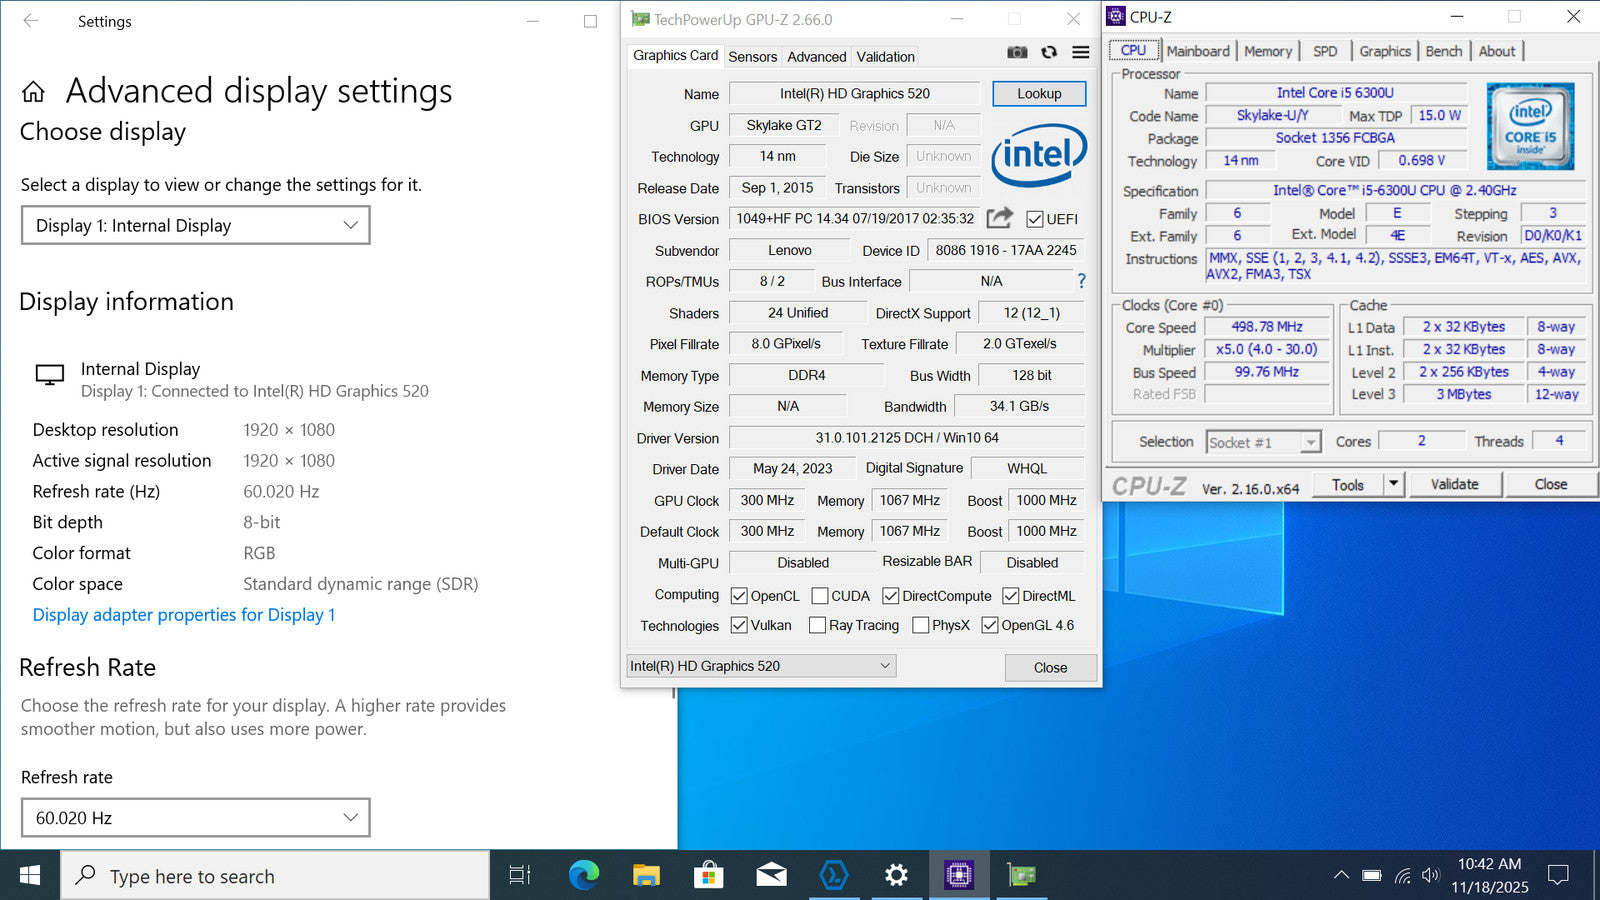
Task: Click the GPU-Z refresh icon
Action: pos(1049,53)
